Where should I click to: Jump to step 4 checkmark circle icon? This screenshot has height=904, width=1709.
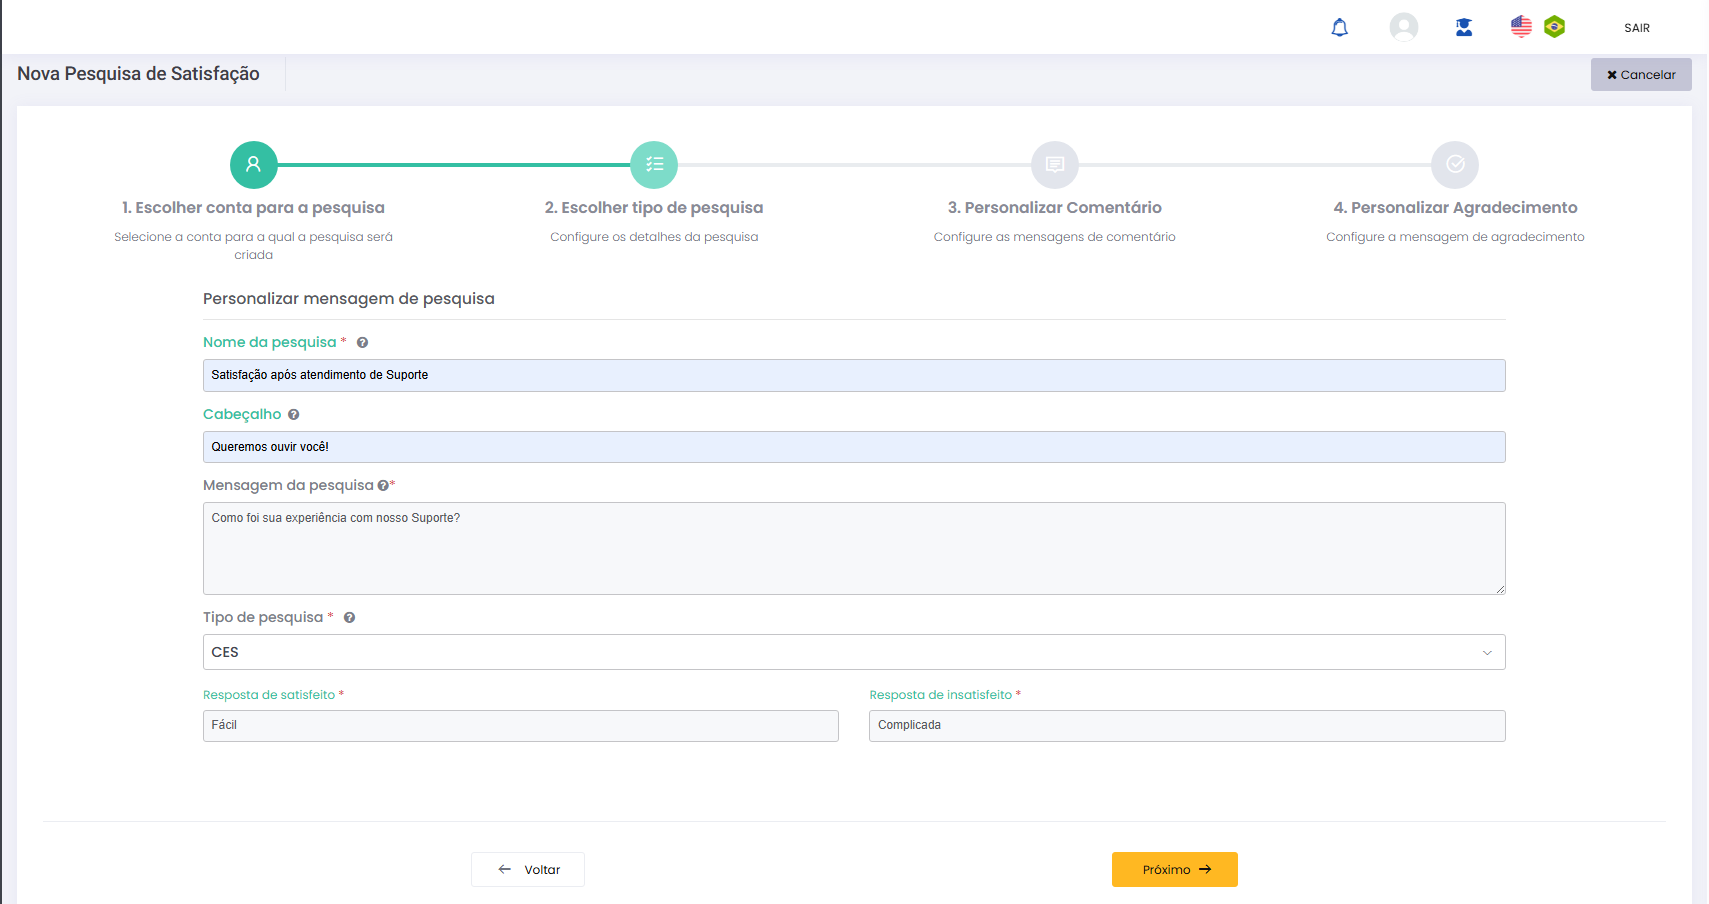1455,165
